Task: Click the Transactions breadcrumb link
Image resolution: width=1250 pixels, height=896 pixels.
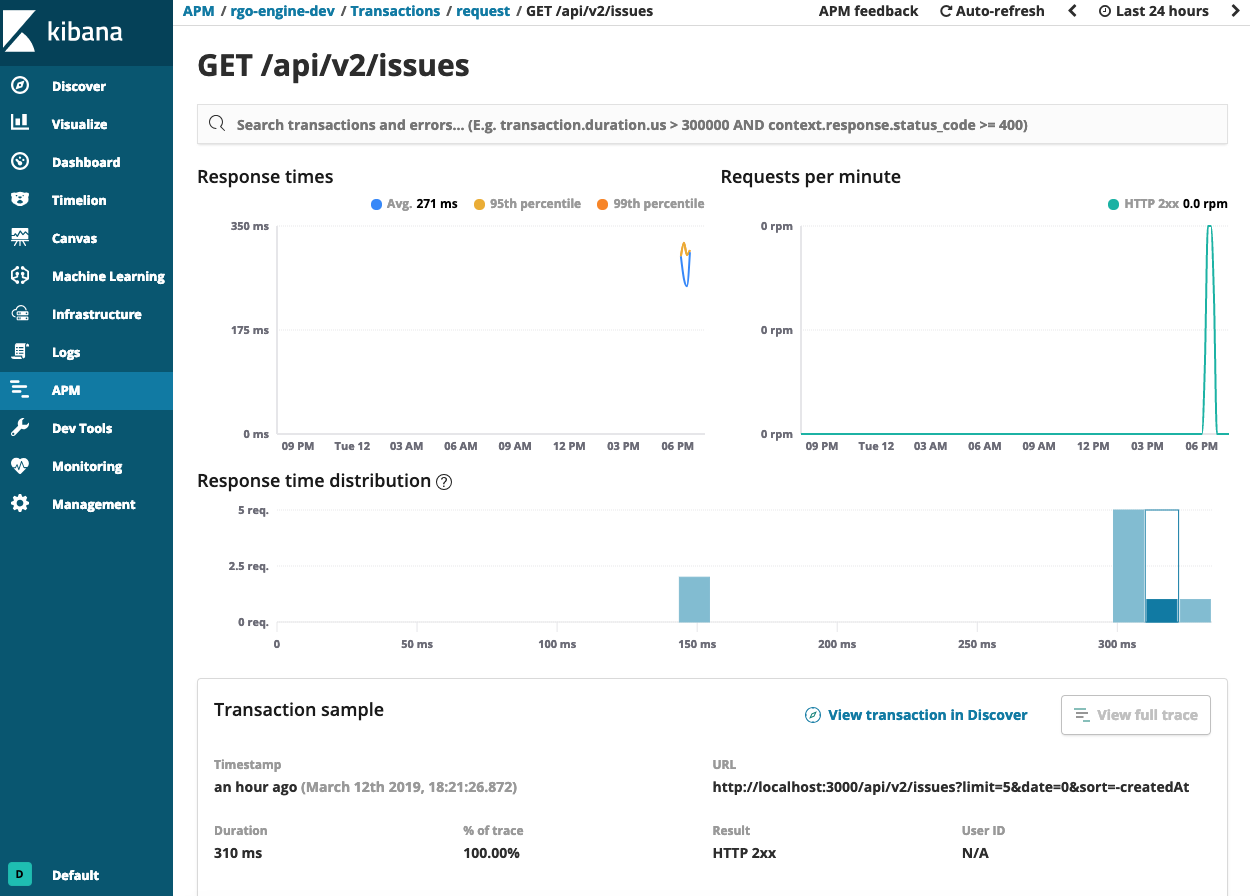Action: coord(395,11)
